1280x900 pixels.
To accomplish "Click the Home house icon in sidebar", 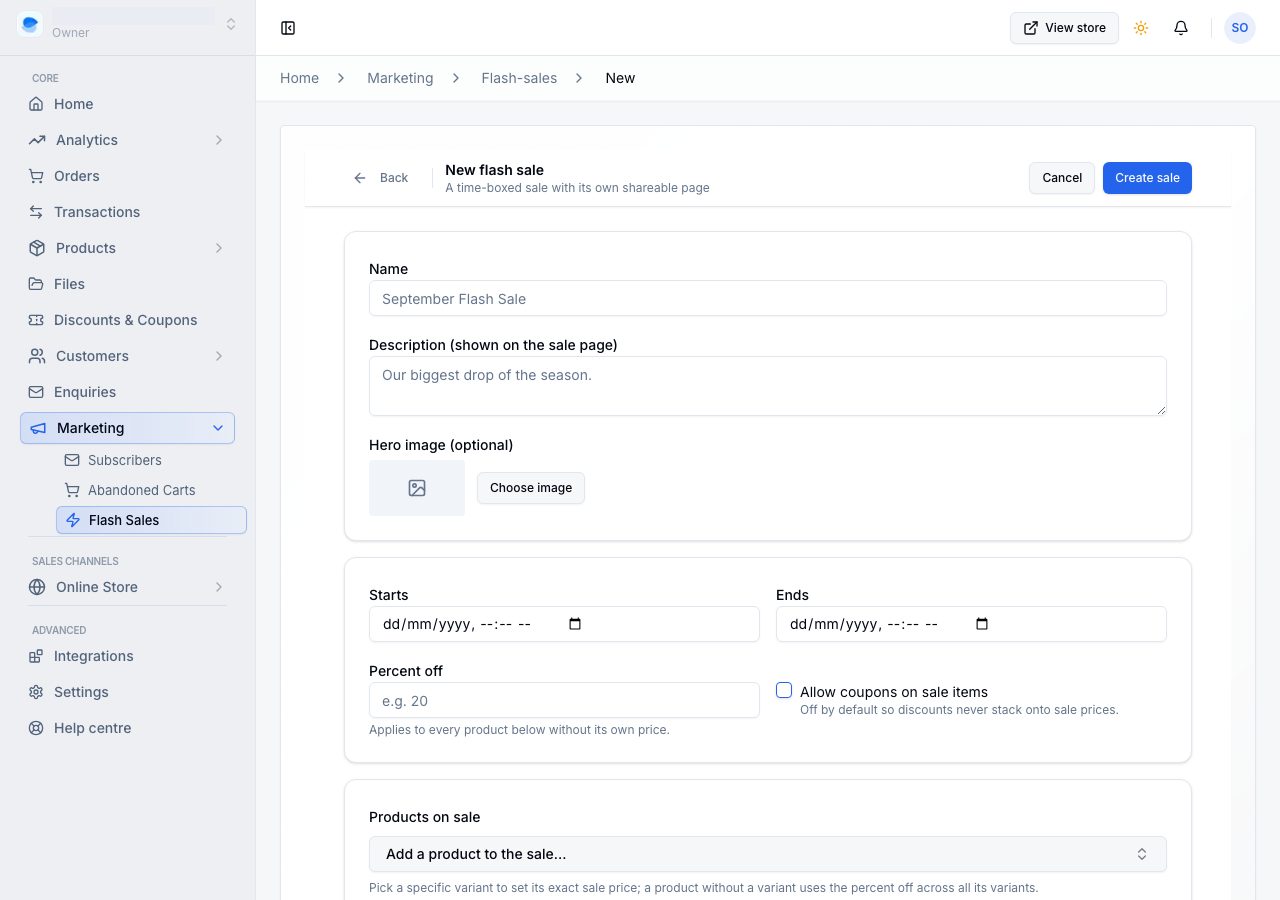I will point(36,104).
